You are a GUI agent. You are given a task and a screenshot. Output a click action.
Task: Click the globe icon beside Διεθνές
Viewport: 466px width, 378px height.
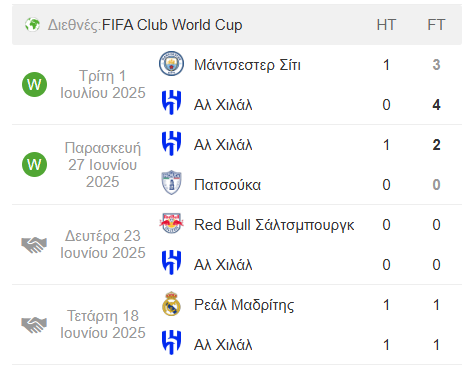(32, 25)
